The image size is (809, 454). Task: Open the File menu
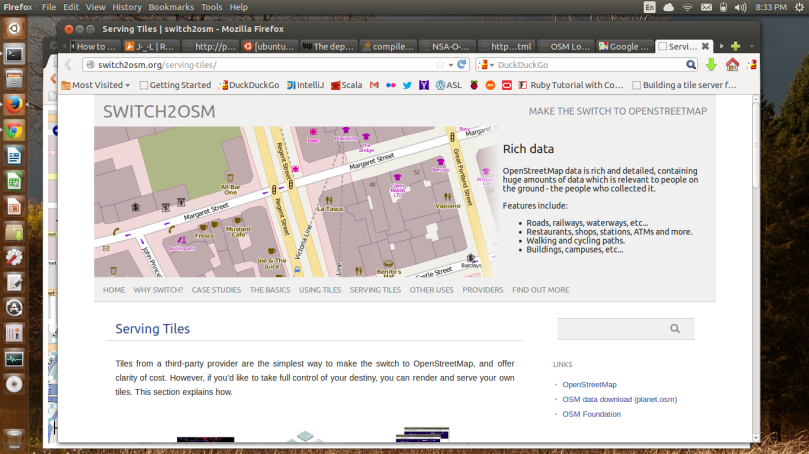click(x=49, y=7)
